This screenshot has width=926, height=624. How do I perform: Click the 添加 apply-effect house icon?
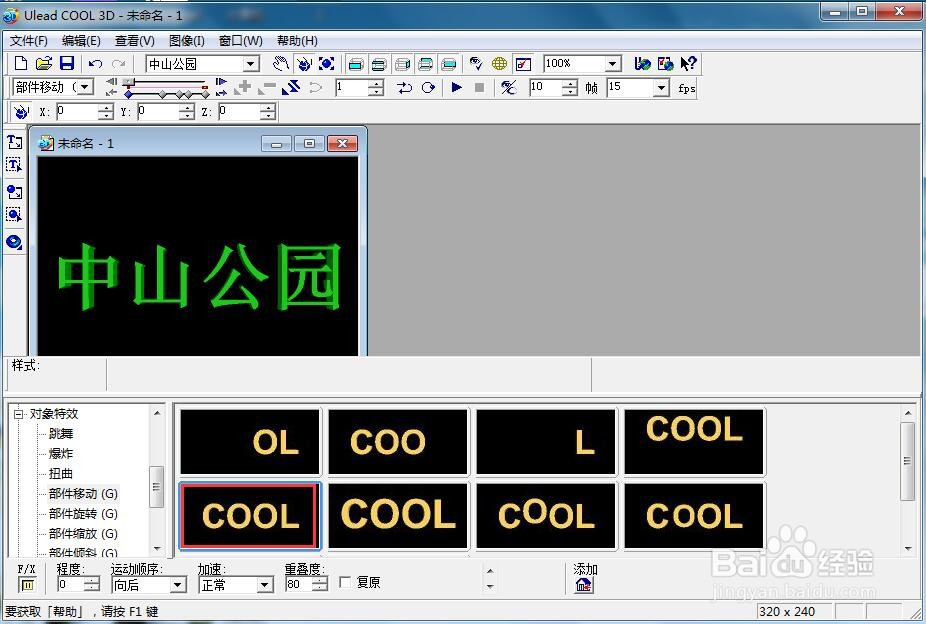pyautogui.click(x=583, y=585)
